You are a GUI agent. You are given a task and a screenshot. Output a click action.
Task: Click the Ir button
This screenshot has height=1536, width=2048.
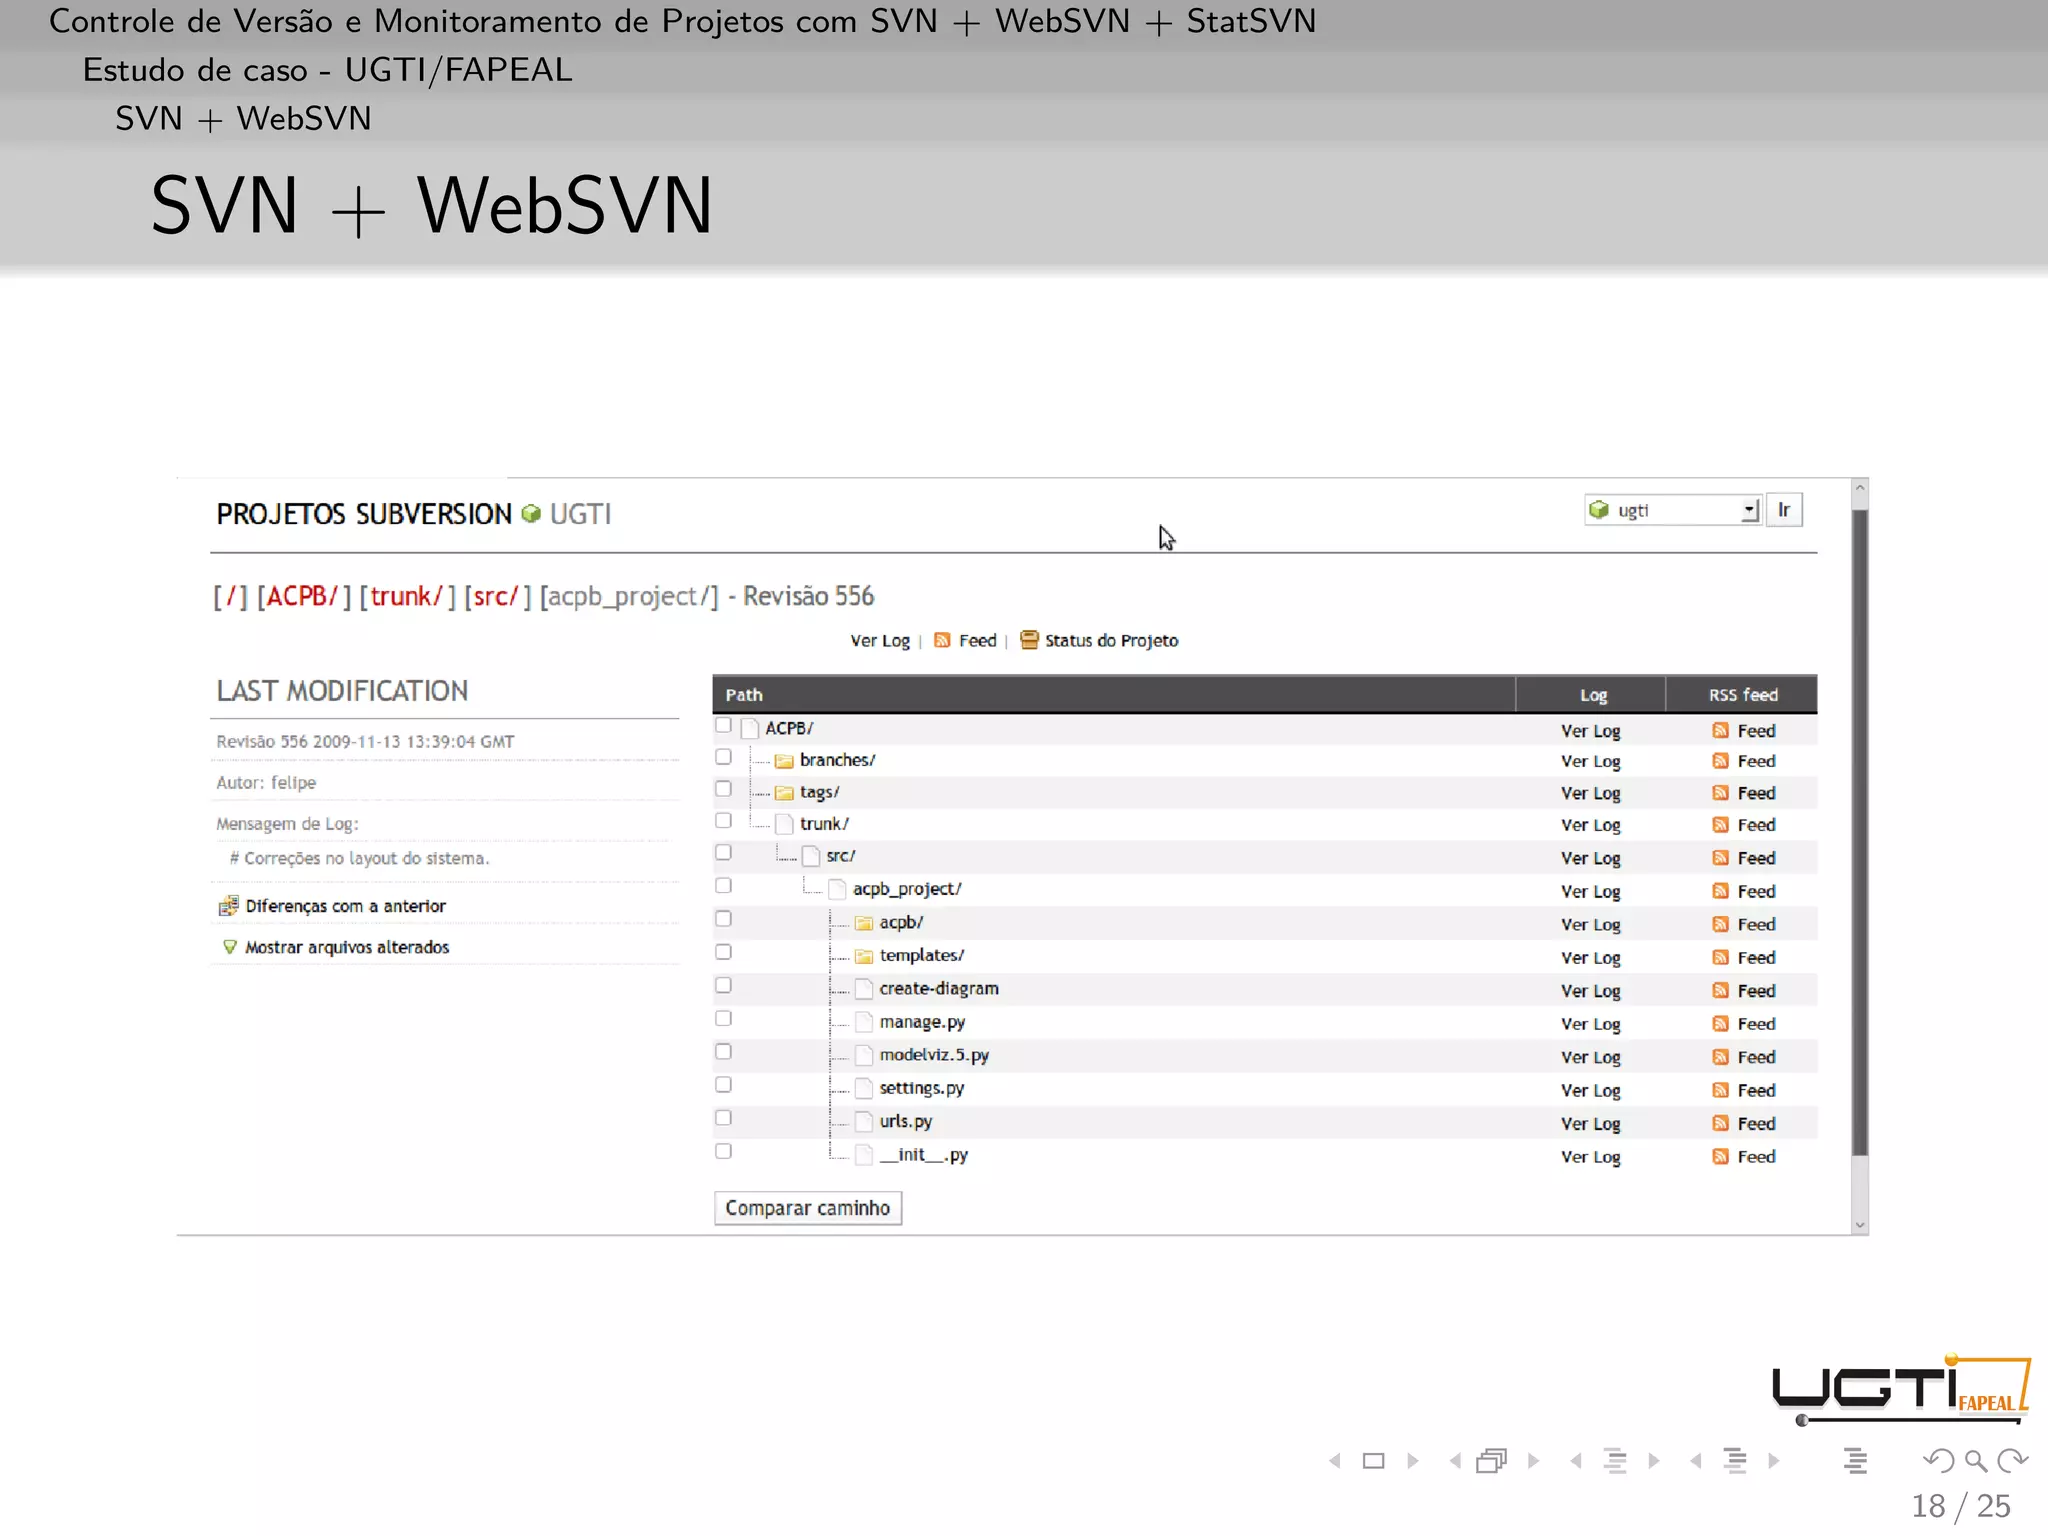pyautogui.click(x=1784, y=510)
